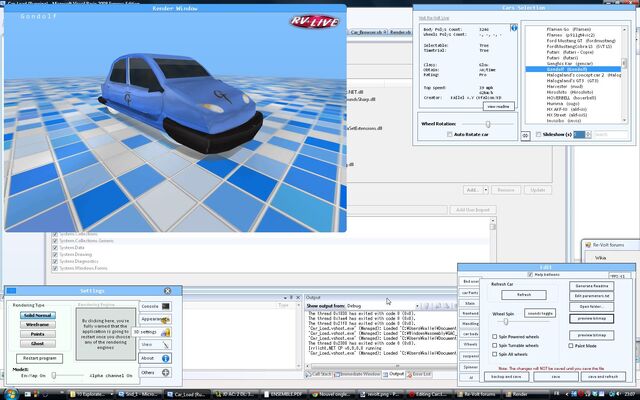Viewport: 640px width, 400px height.
Task: Switch to the Output tab
Action: pos(393,374)
